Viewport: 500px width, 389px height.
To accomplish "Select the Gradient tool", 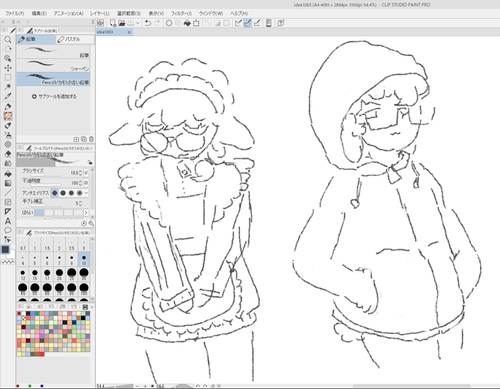I will (x=8, y=183).
